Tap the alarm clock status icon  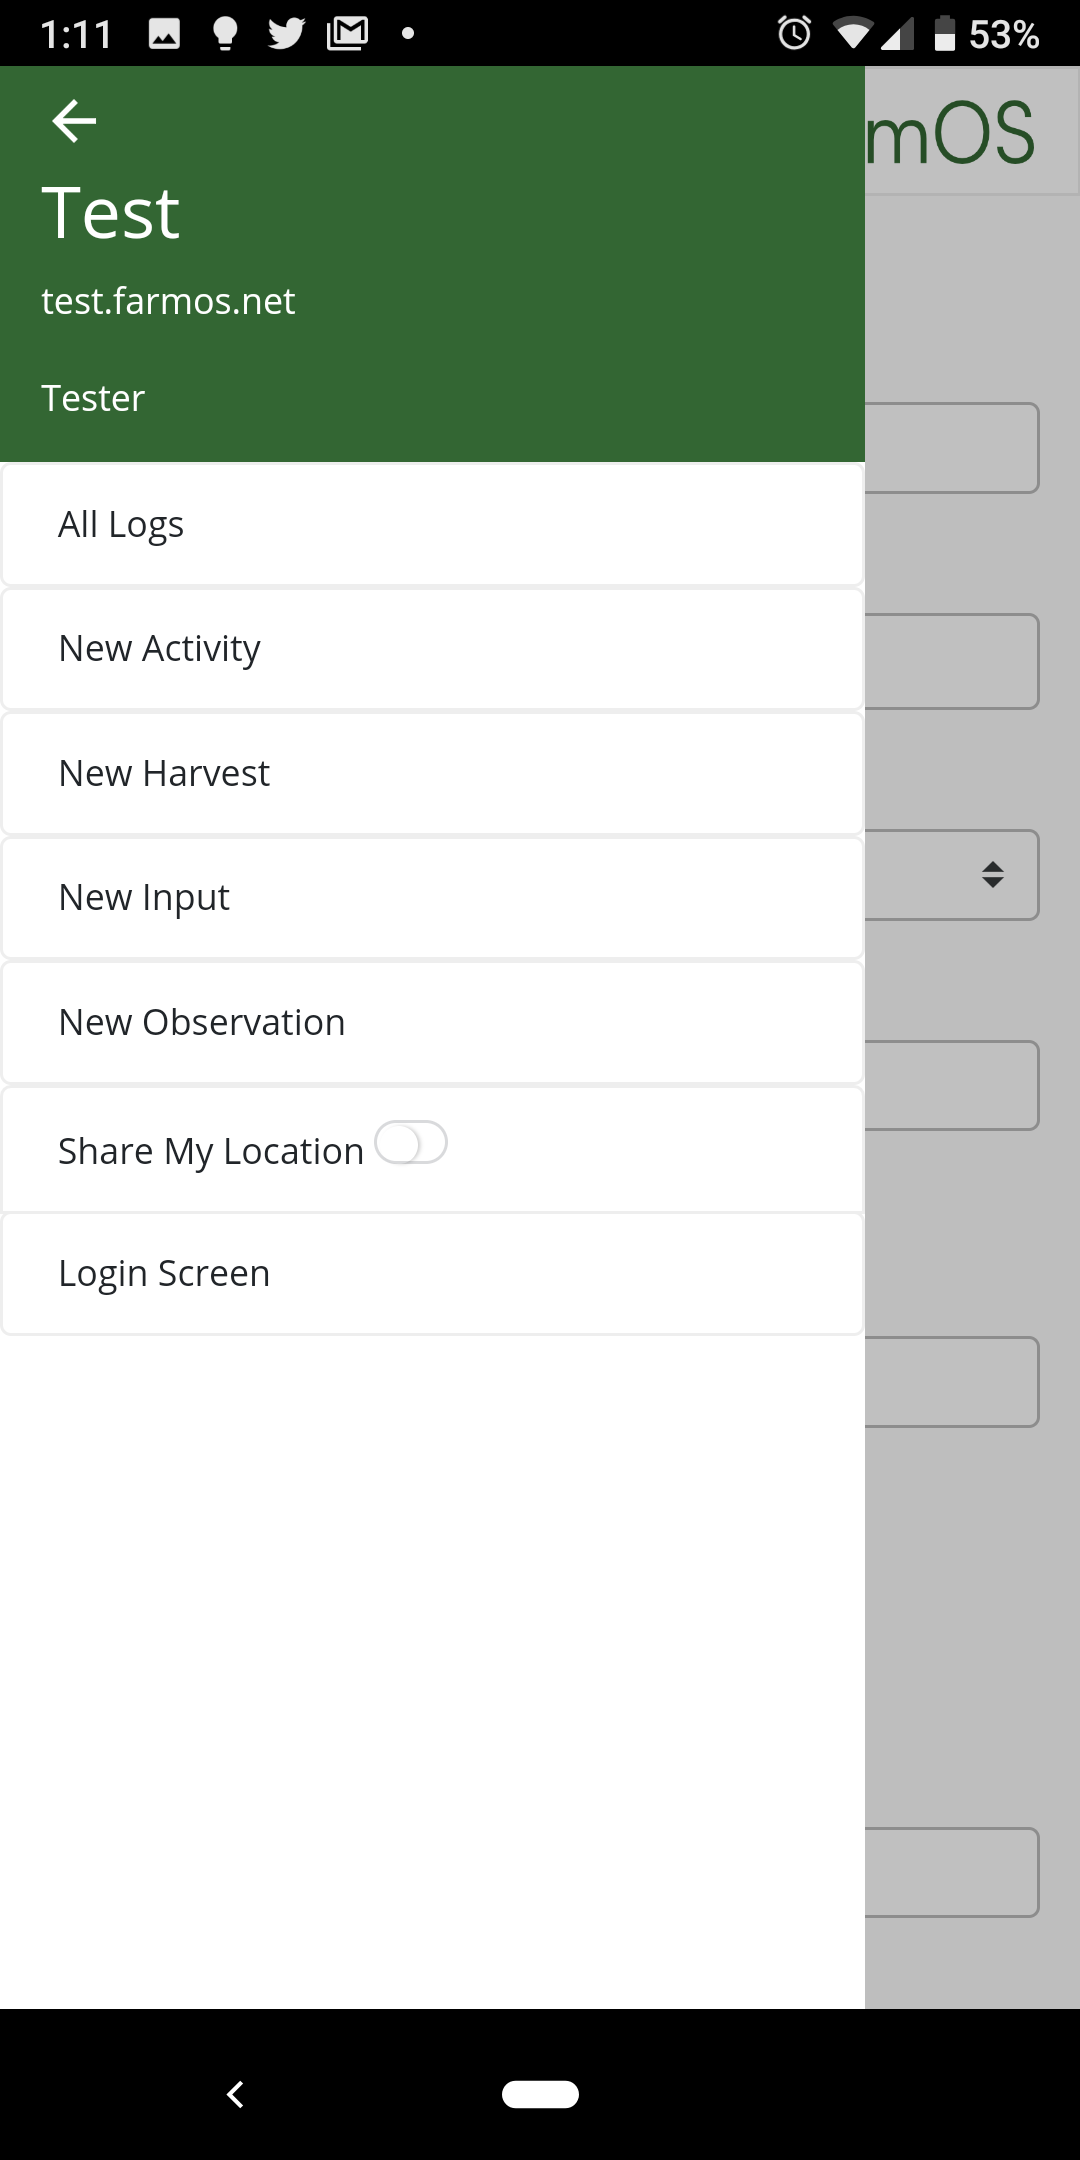click(x=794, y=33)
